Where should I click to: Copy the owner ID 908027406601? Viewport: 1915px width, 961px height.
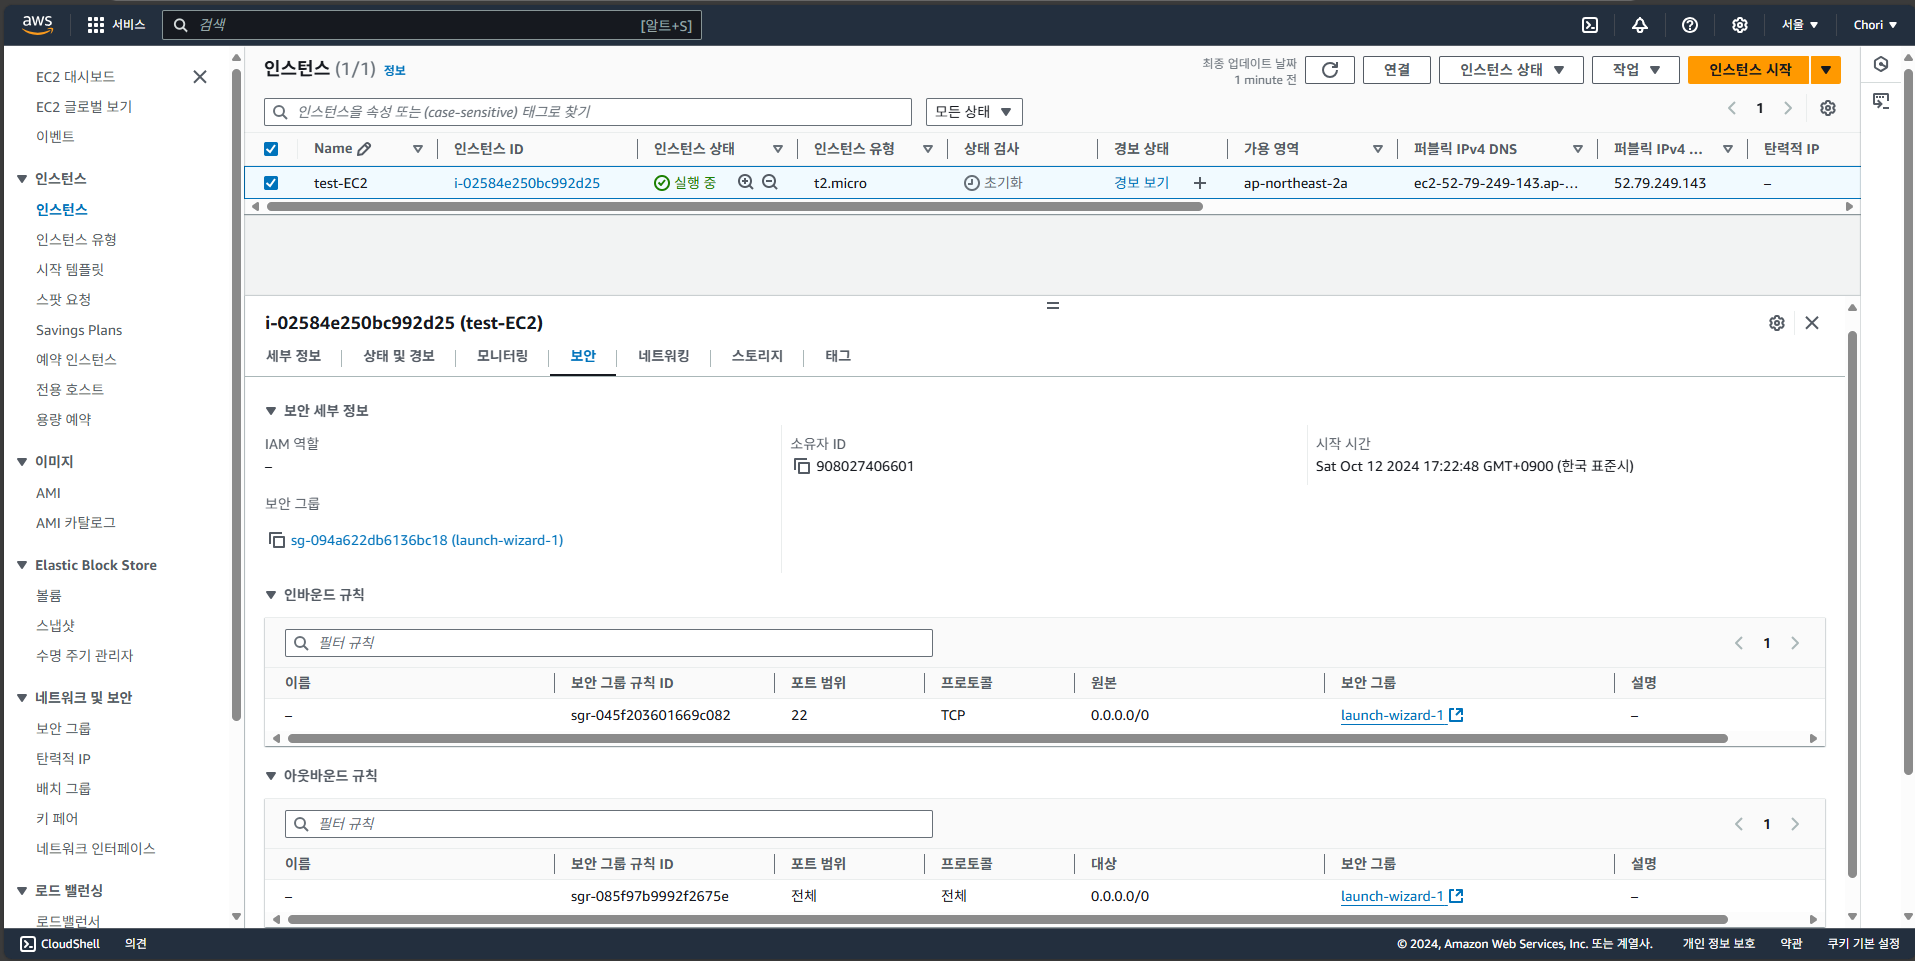802,466
